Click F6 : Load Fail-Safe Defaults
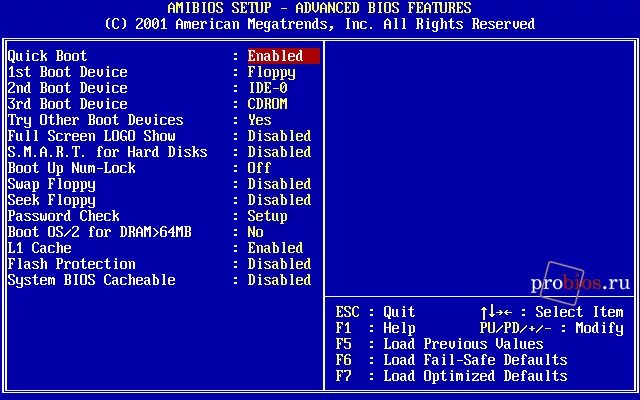The width and height of the screenshot is (640, 400). [x=451, y=360]
